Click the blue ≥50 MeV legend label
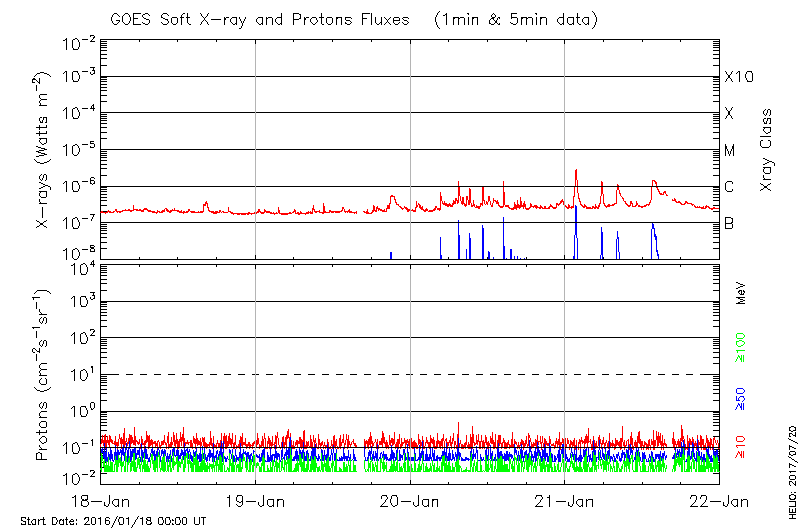 (x=741, y=398)
